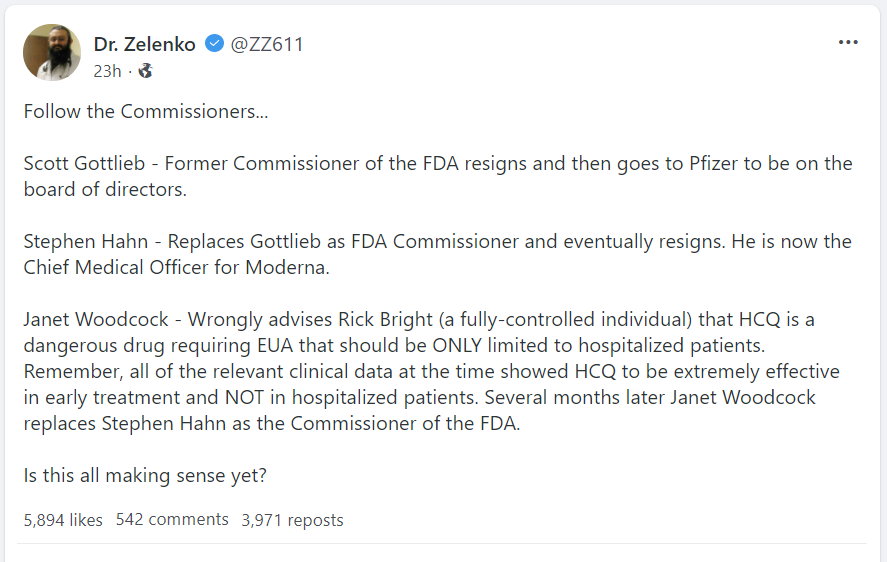This screenshot has height=562, width=887.
Task: Click the Stephen Hahn paragraph text
Action: 400,241
